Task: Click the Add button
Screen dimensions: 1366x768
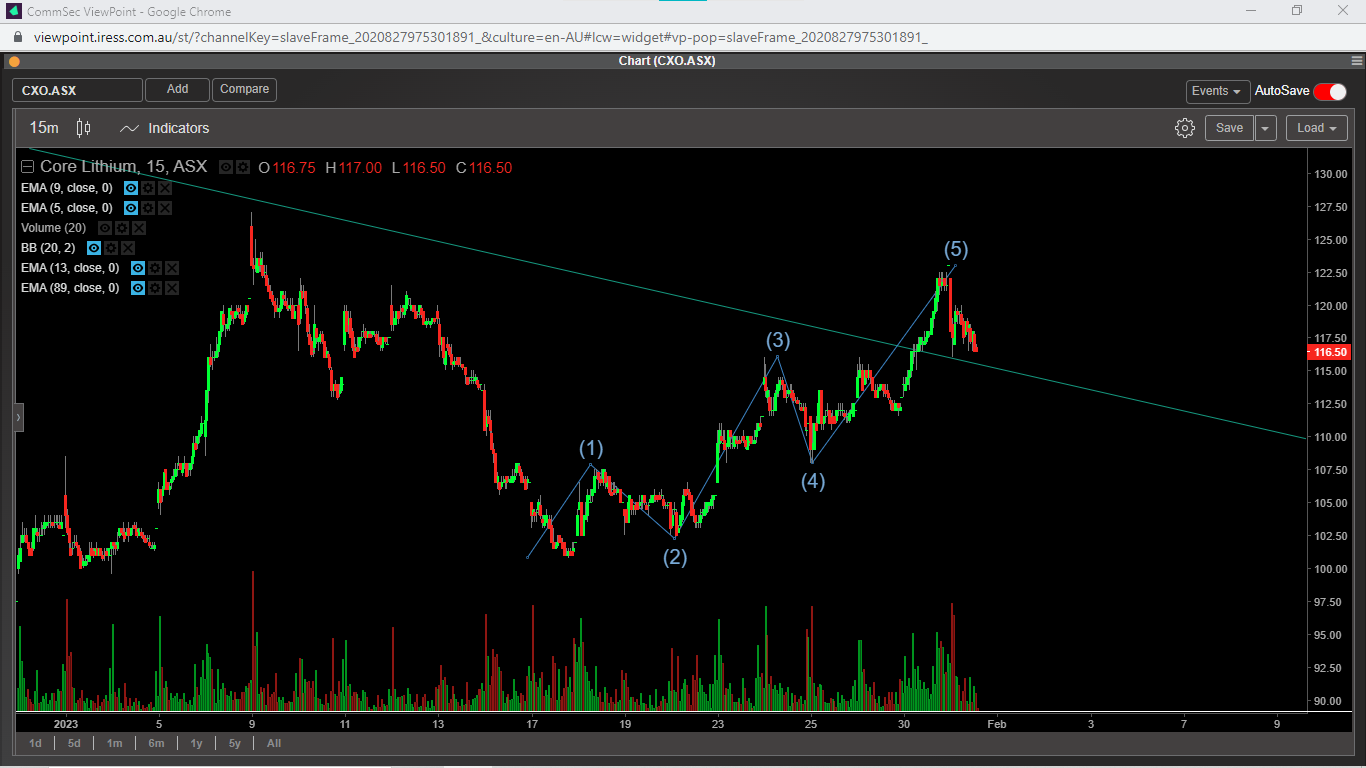Action: [x=177, y=90]
